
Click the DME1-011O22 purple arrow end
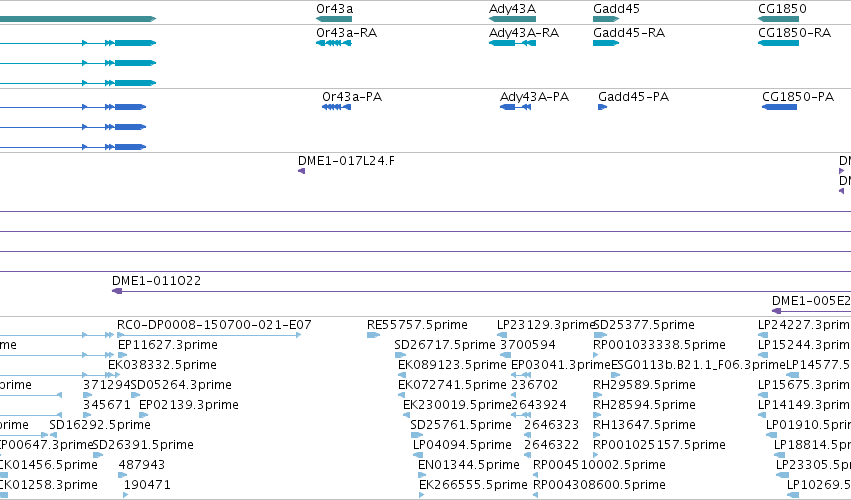(x=117, y=292)
